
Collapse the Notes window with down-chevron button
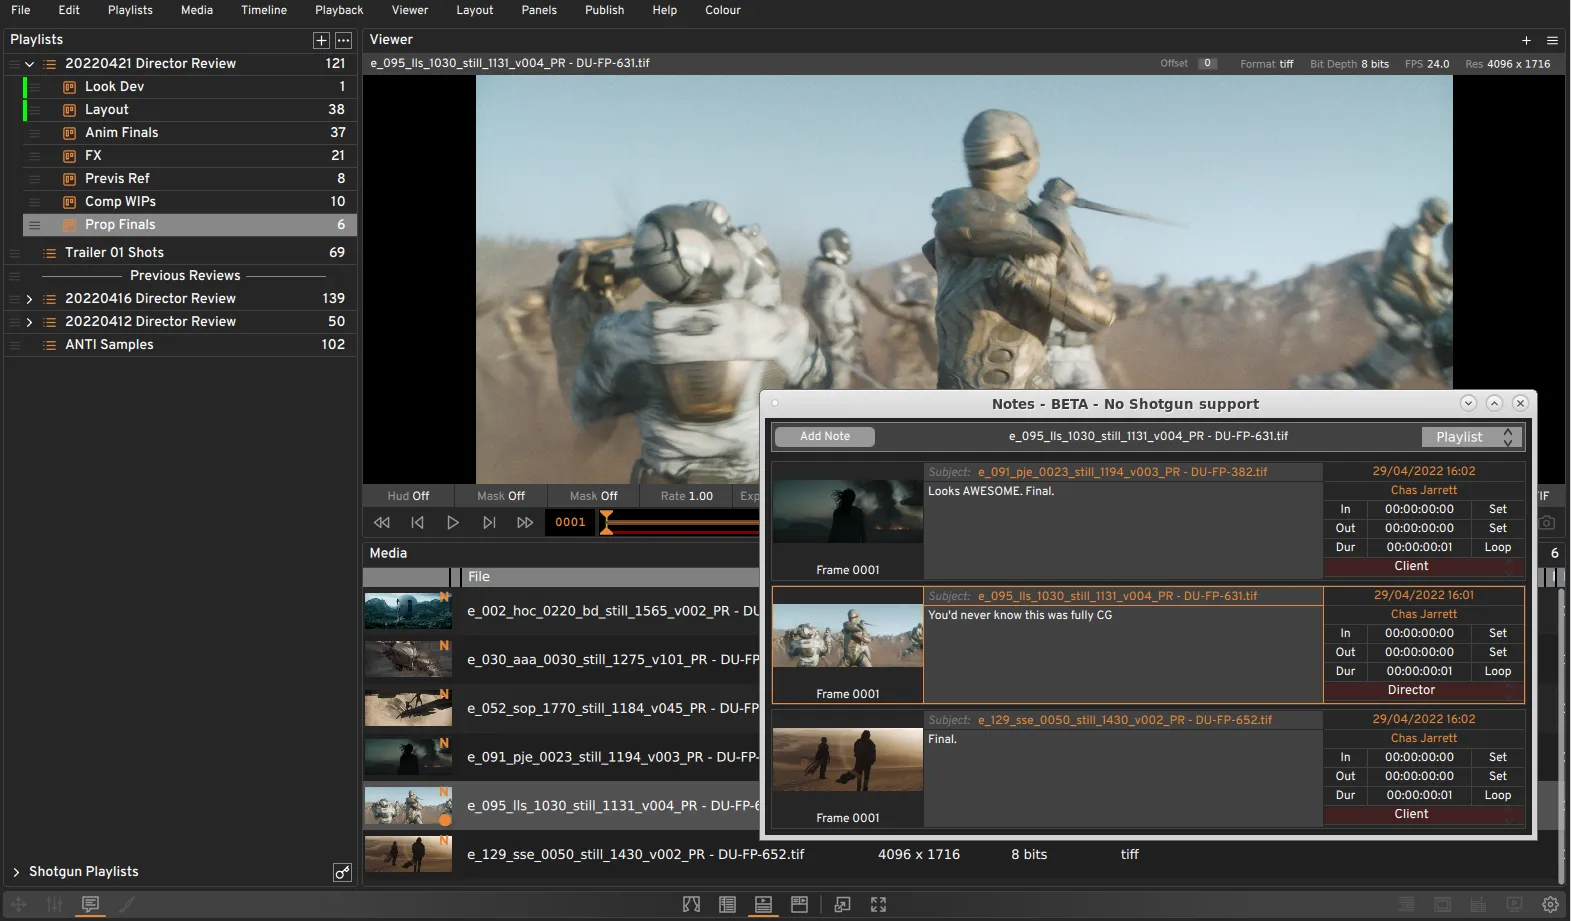pos(1468,403)
